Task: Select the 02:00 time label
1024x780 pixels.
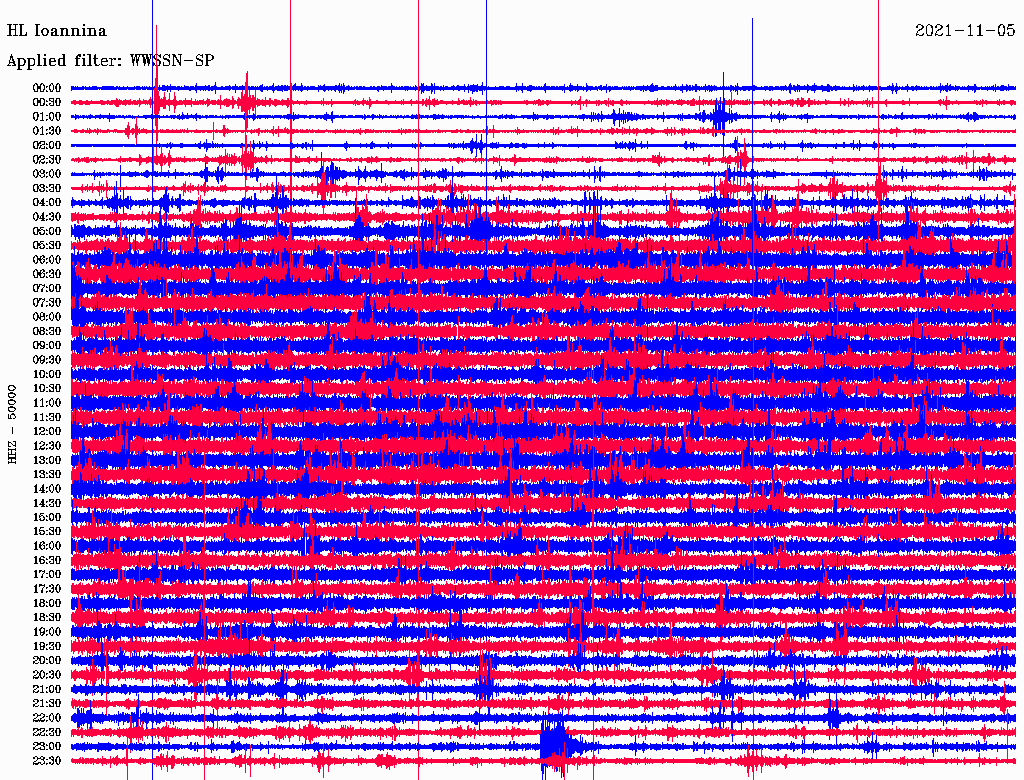Action: [47, 145]
